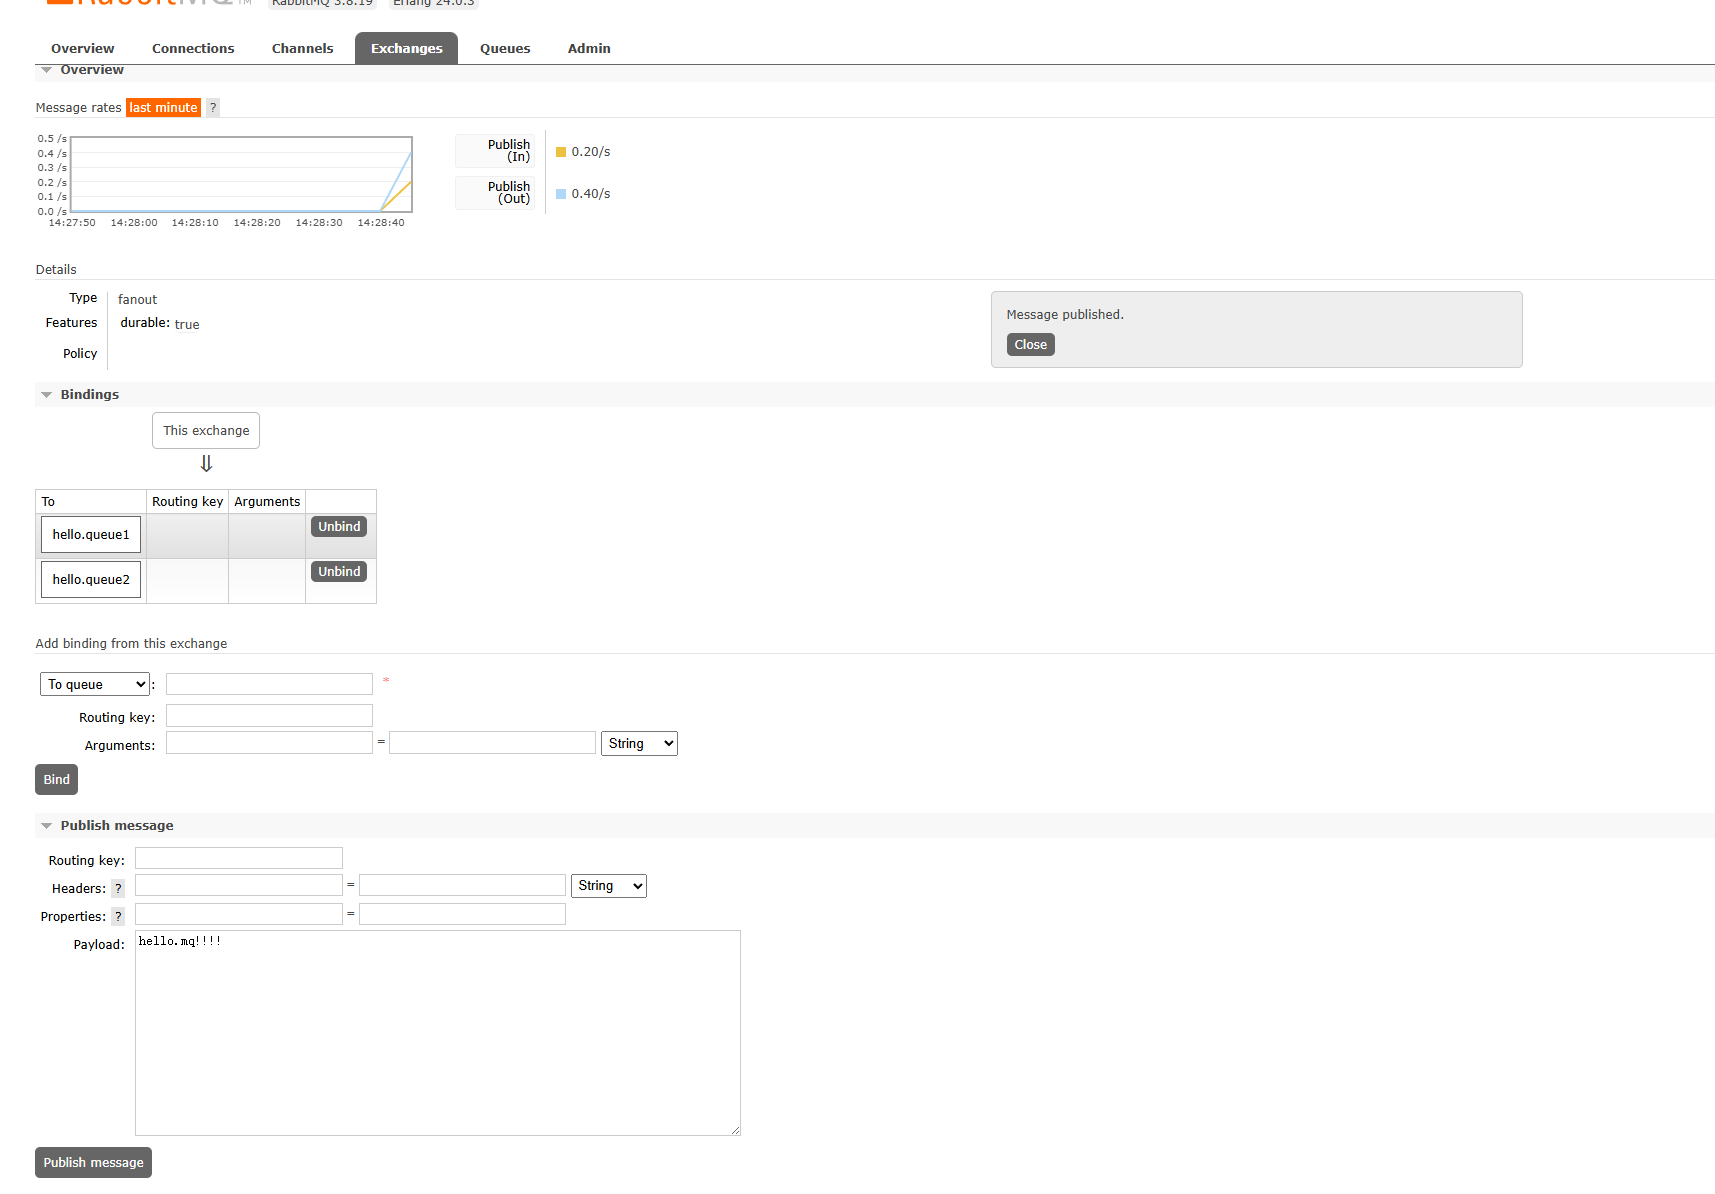Focus the Properties value field
The height and width of the screenshot is (1194, 1715).
462,914
